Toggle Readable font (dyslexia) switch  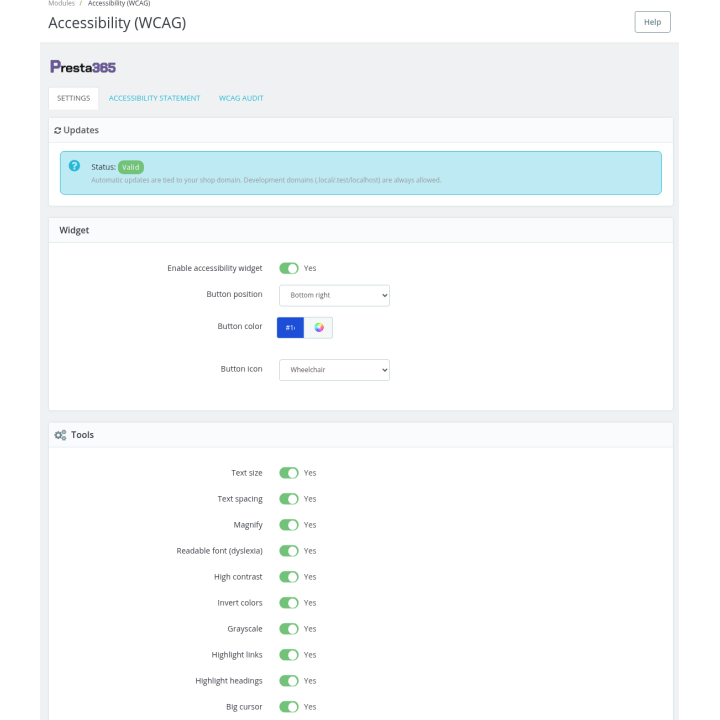pos(289,551)
